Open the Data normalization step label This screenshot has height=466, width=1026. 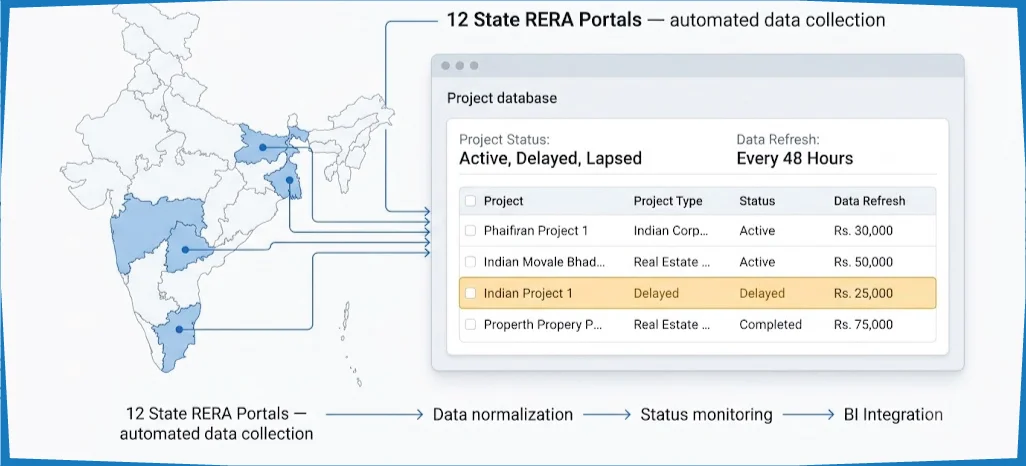[503, 414]
